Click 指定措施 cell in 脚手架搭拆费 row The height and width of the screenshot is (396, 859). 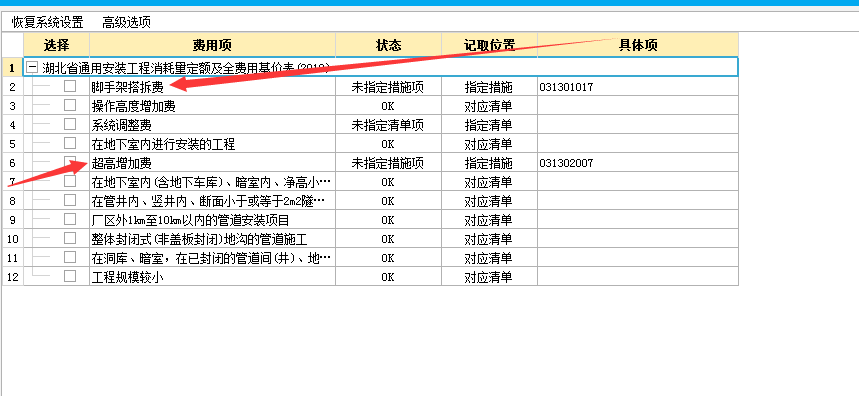[x=489, y=87]
